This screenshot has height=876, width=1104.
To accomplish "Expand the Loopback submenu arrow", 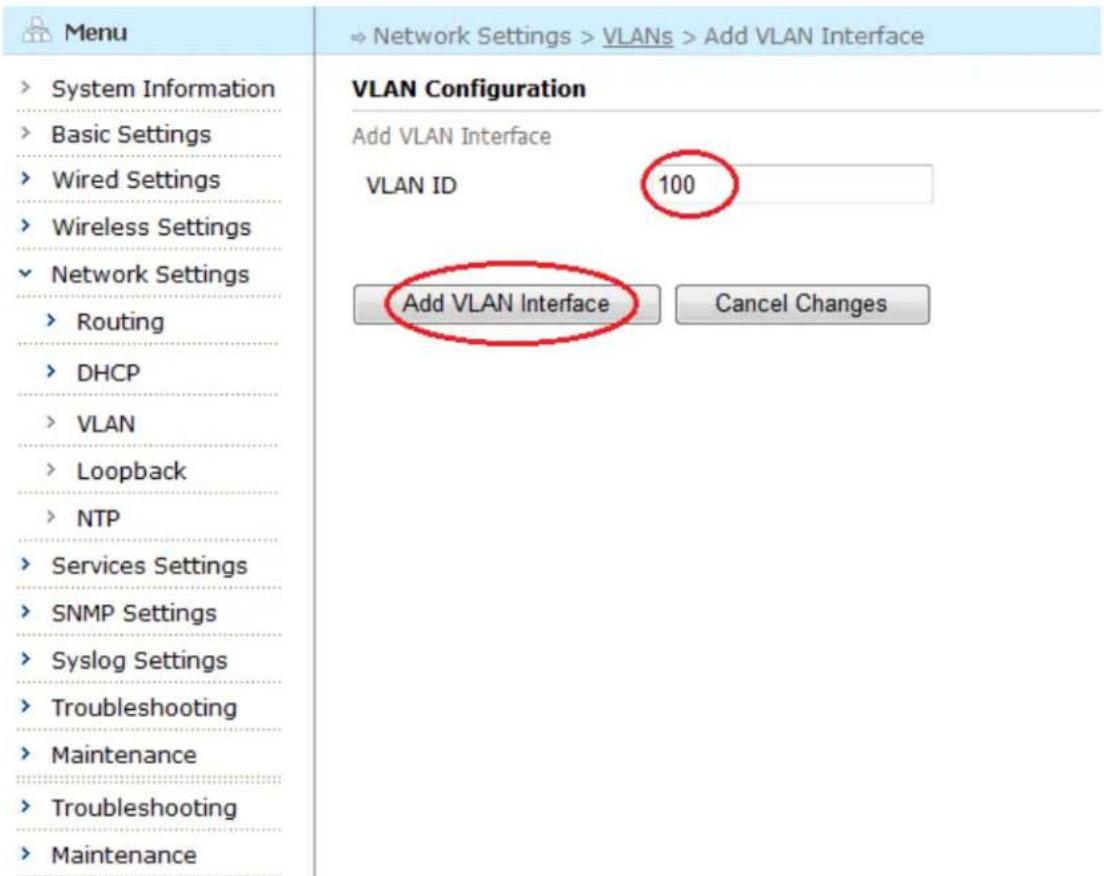I will click(51, 470).
